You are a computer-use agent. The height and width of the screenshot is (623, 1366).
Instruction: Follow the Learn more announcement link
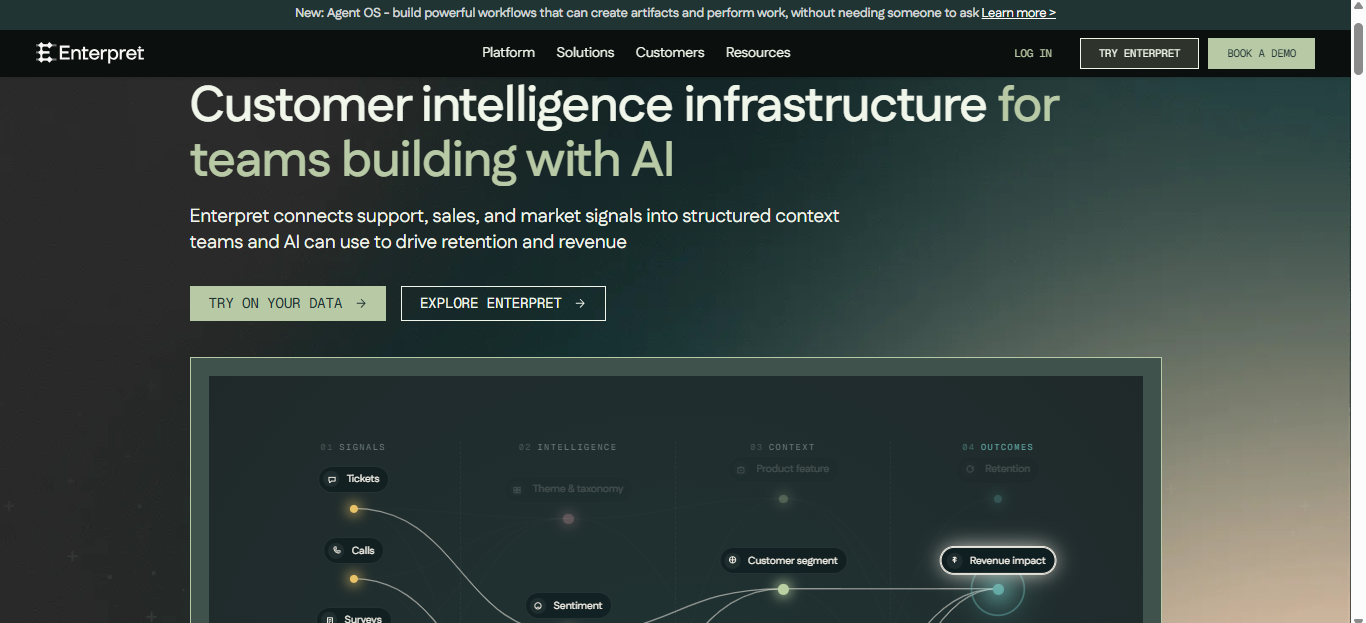1018,13
